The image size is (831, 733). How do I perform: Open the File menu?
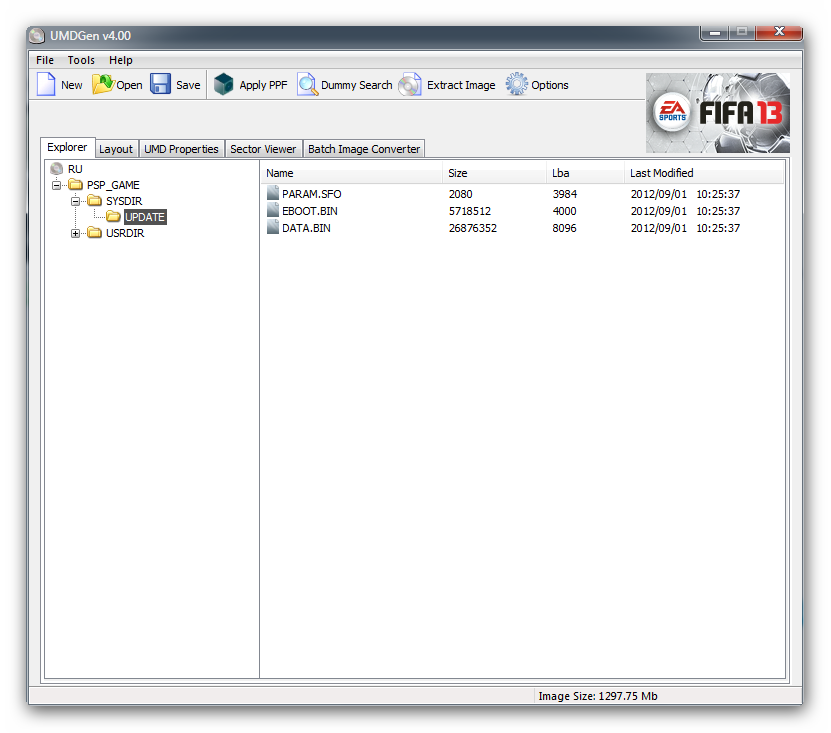coord(45,60)
